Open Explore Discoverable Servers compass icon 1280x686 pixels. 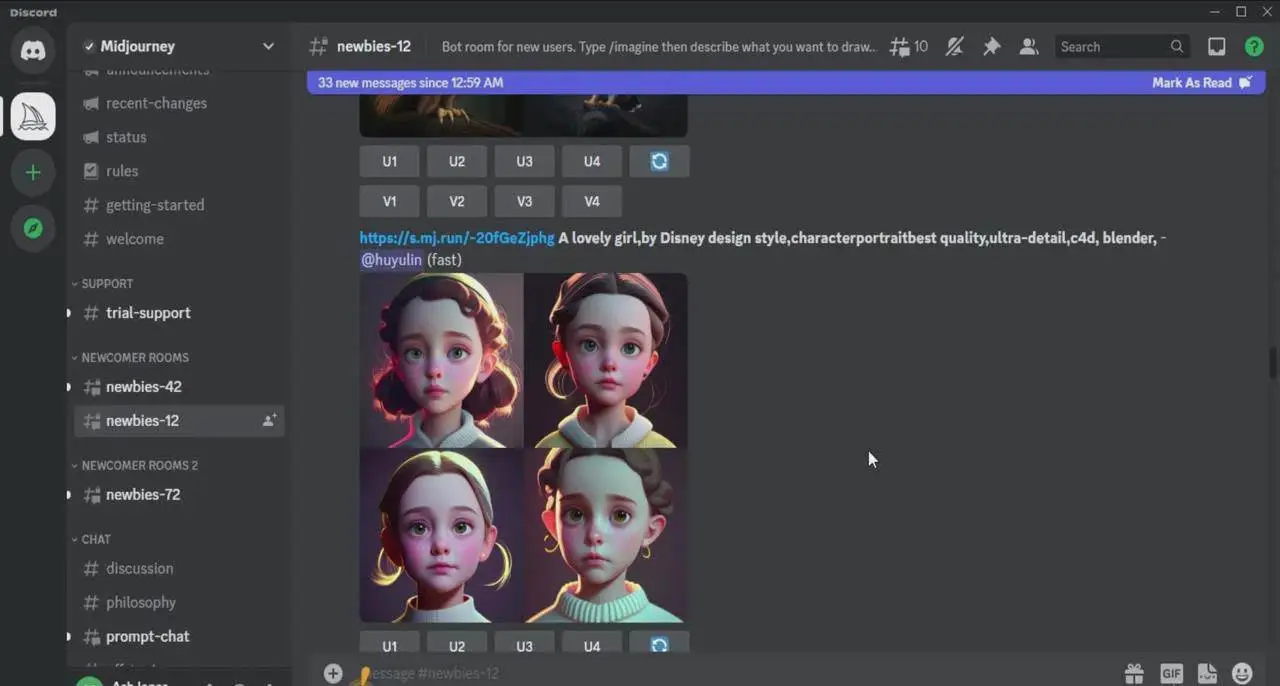[x=33, y=229]
